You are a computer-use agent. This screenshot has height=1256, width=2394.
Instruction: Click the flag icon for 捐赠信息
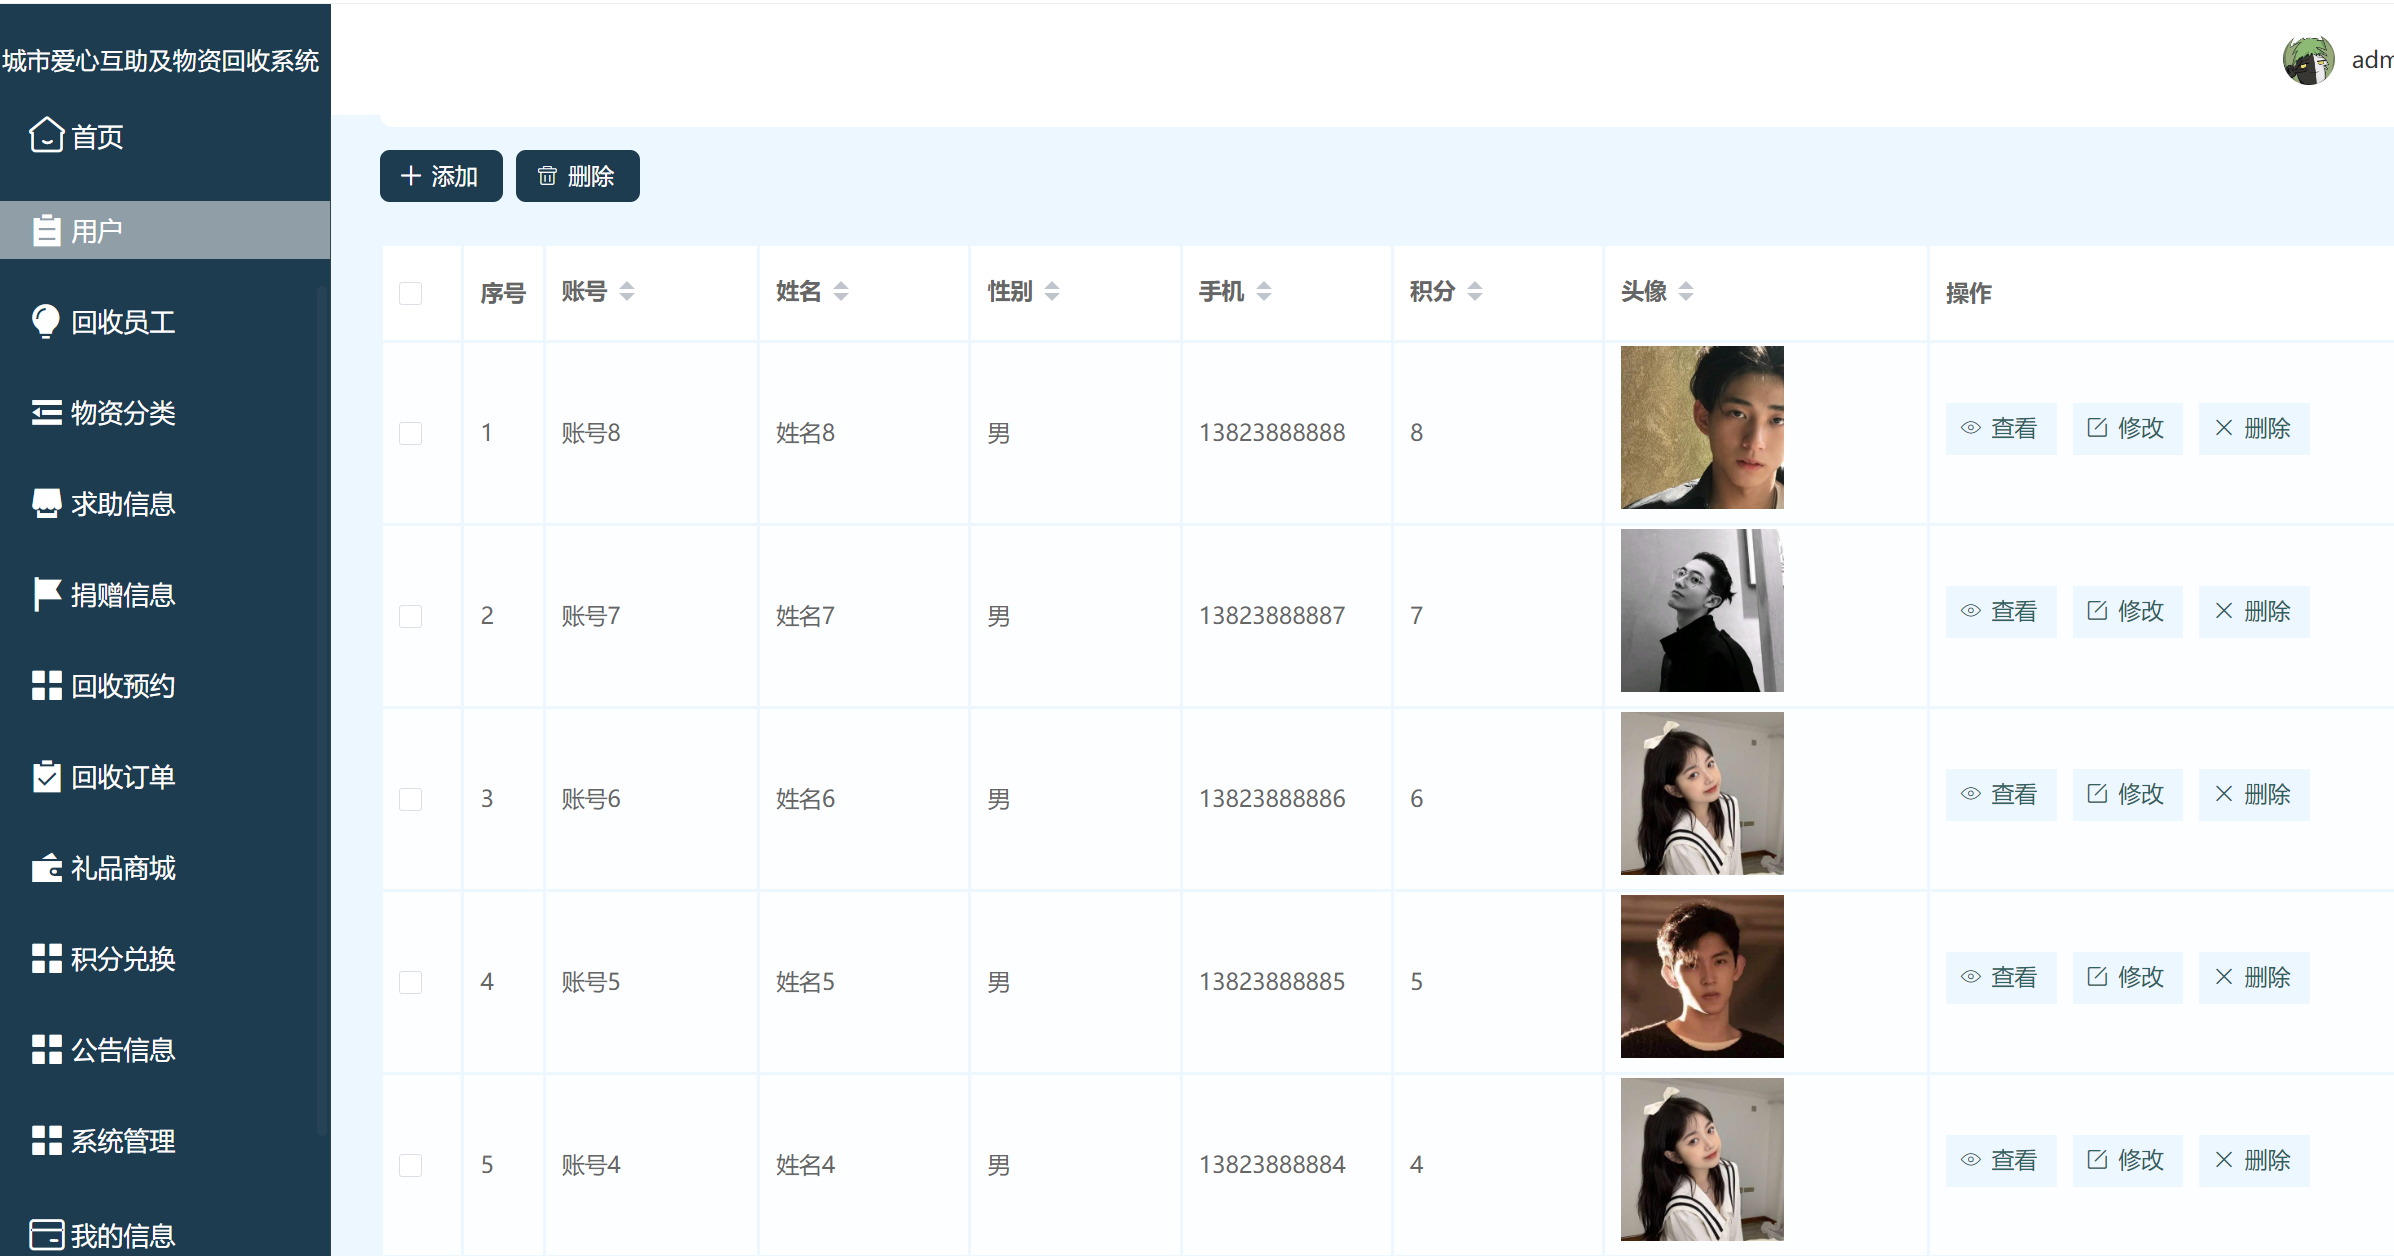[46, 594]
